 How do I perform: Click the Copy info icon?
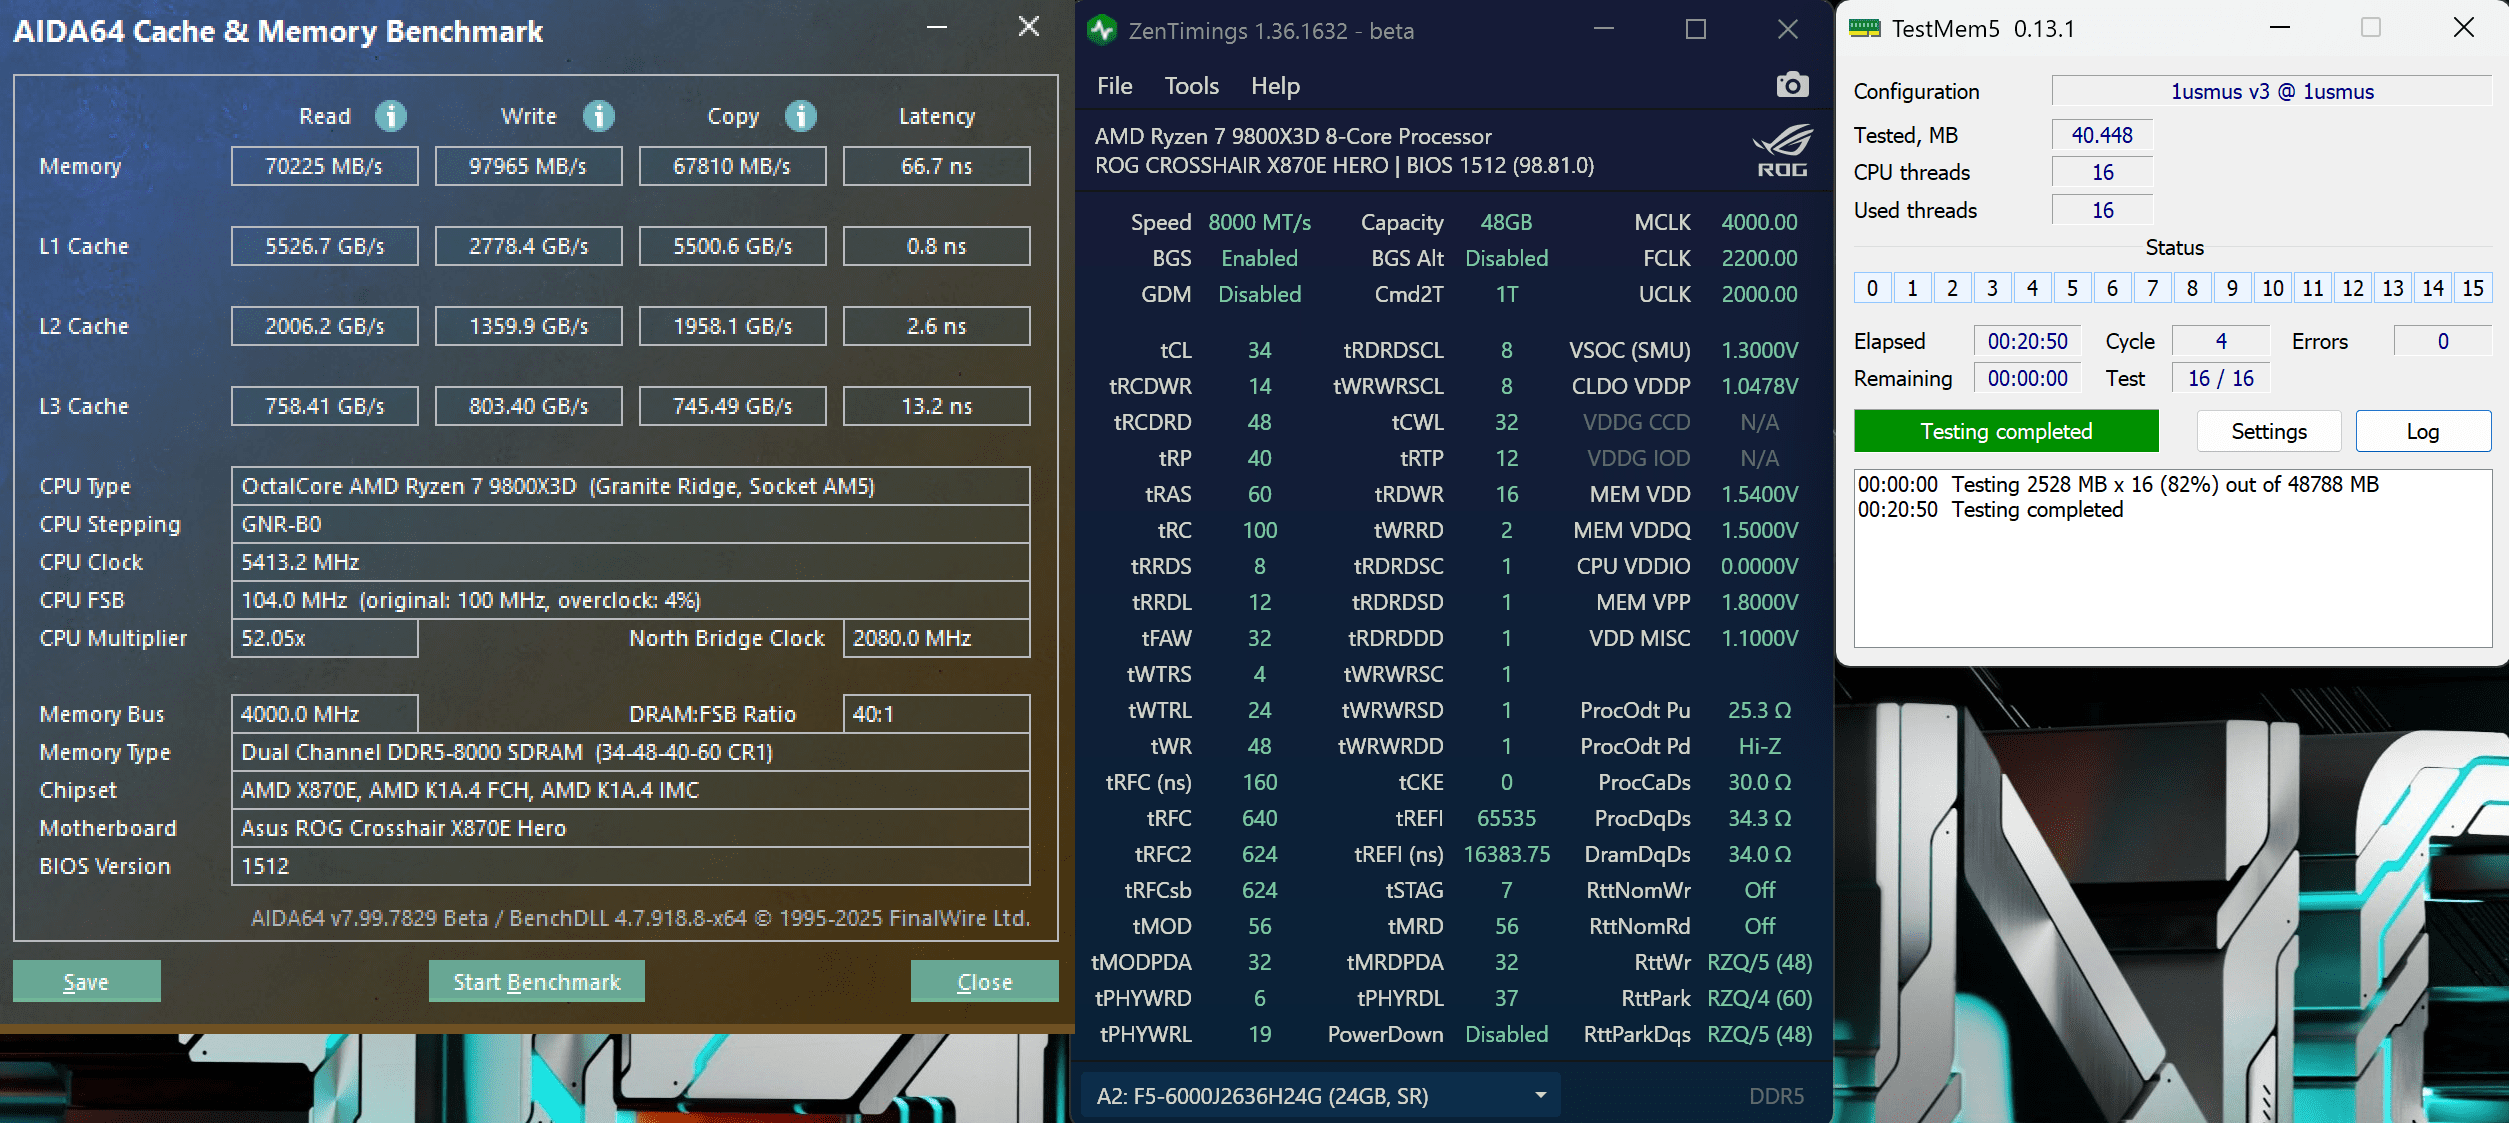click(800, 116)
